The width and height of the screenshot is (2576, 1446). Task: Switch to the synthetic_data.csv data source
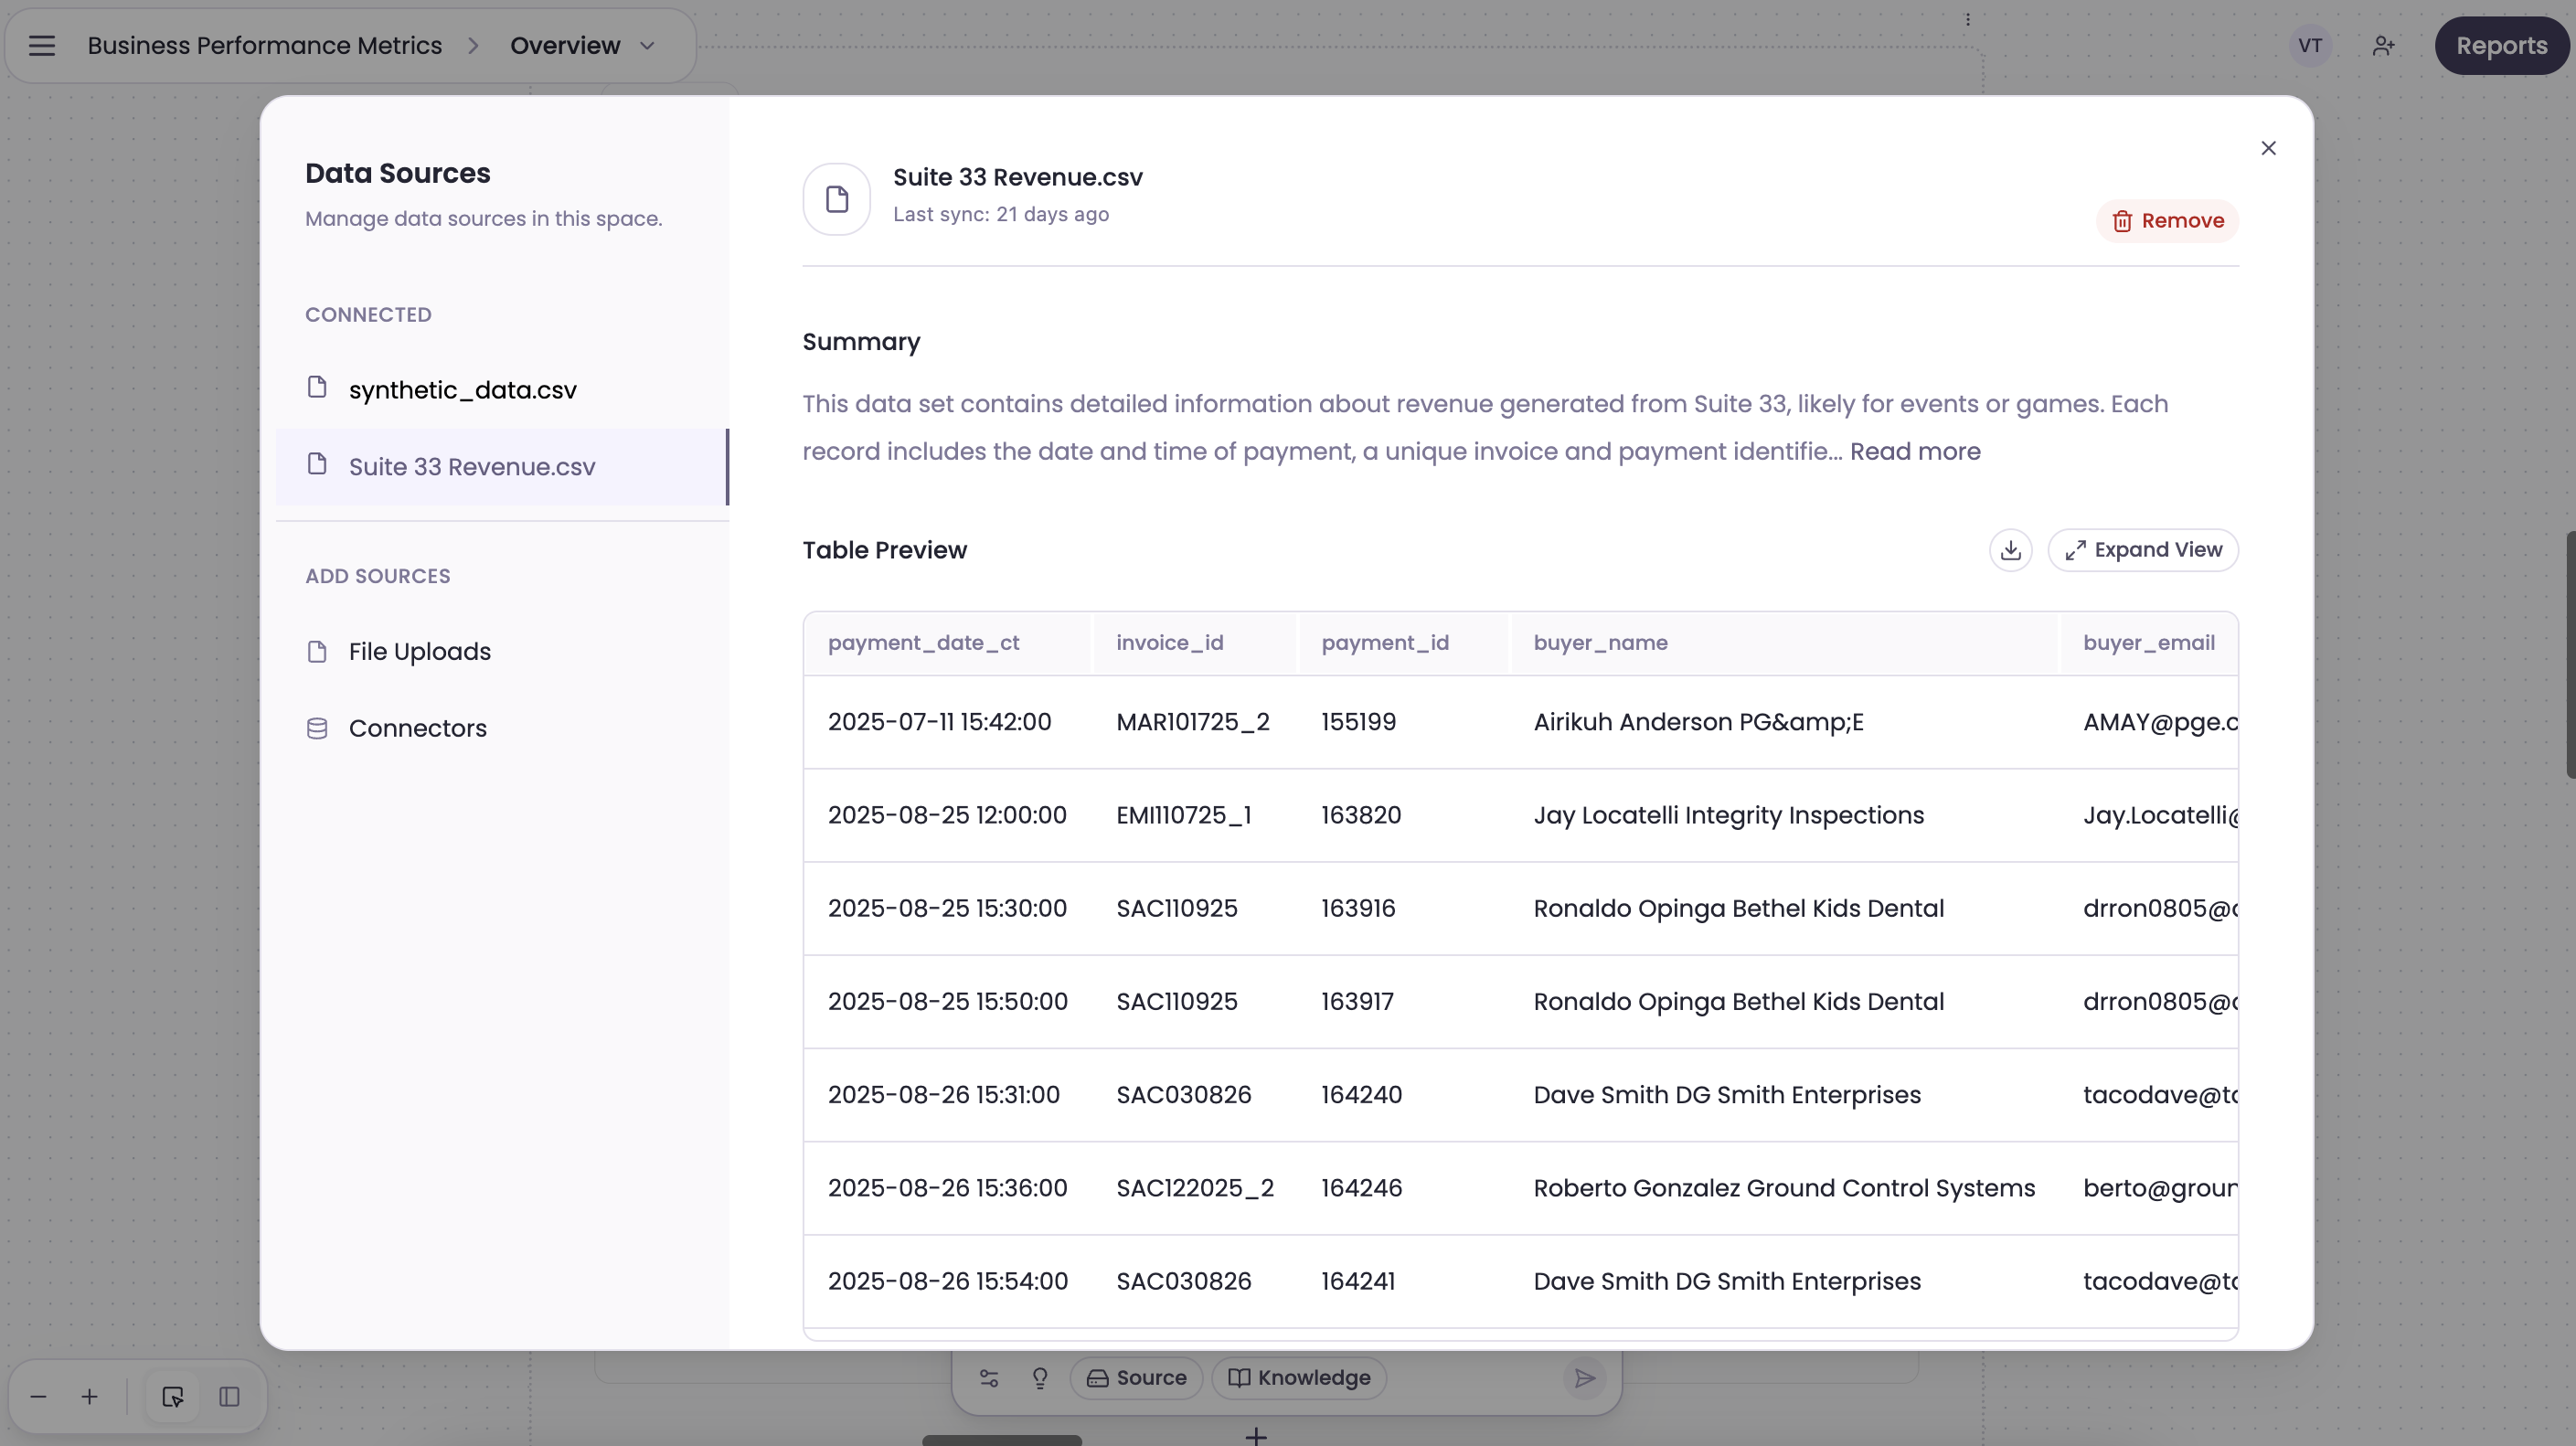click(461, 389)
